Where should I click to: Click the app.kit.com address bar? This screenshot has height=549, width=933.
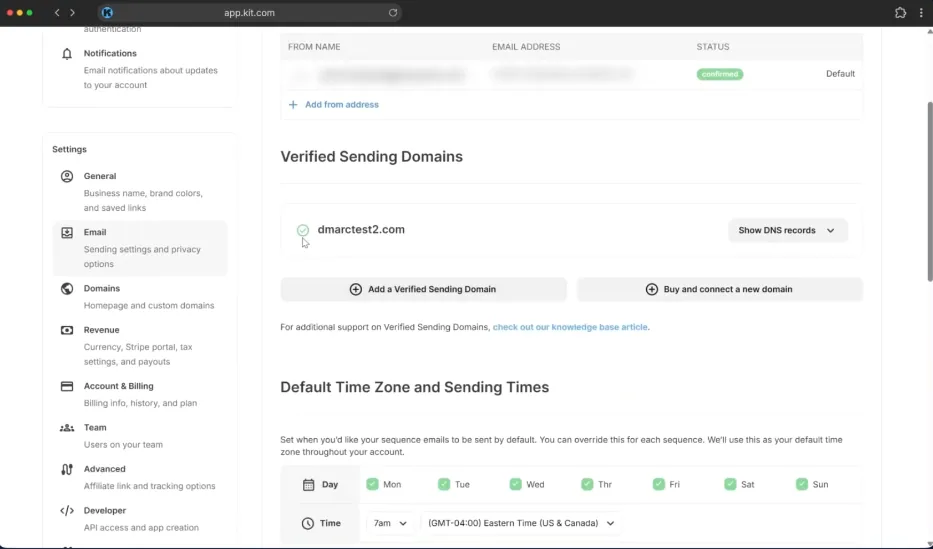click(249, 12)
